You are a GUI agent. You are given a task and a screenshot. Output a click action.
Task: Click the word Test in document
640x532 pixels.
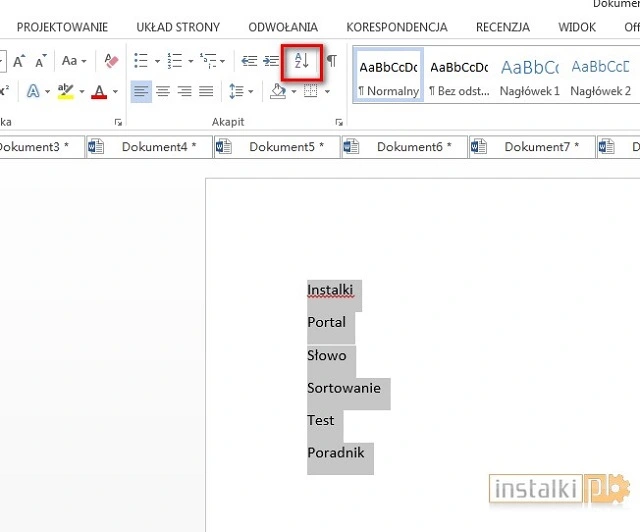[320, 420]
